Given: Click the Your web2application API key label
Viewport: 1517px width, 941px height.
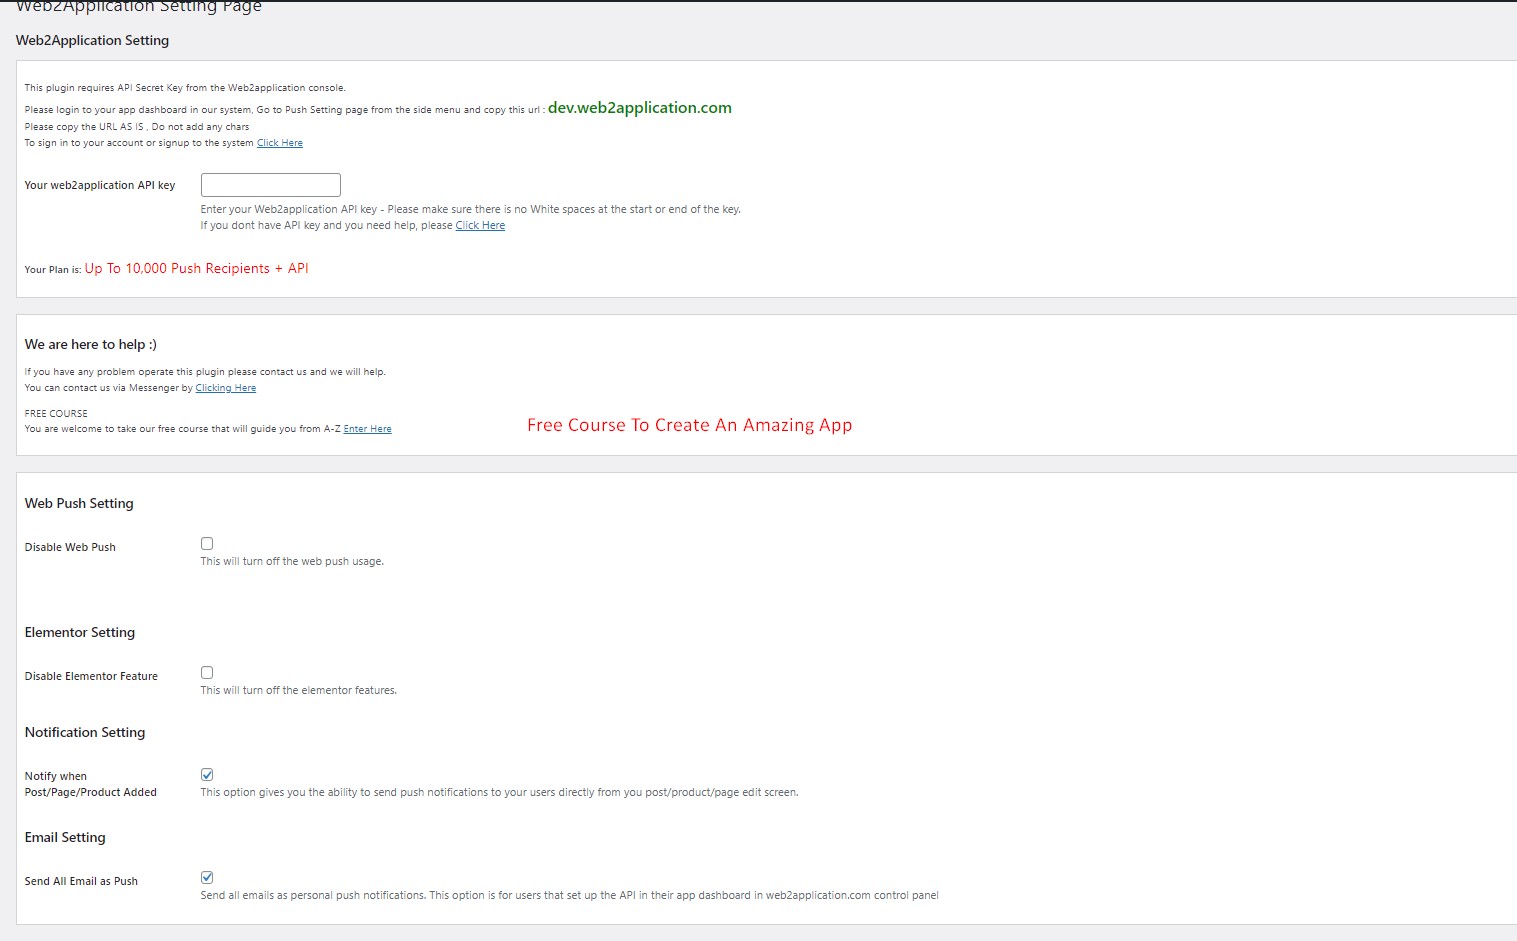Looking at the screenshot, I should pos(100,185).
